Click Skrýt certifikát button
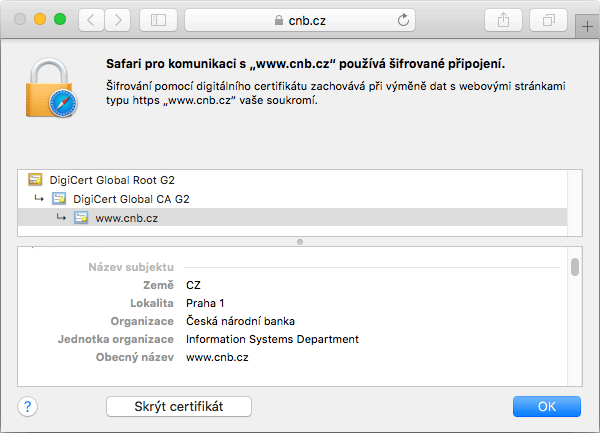Image resolution: width=600 pixels, height=433 pixels. pos(179,406)
